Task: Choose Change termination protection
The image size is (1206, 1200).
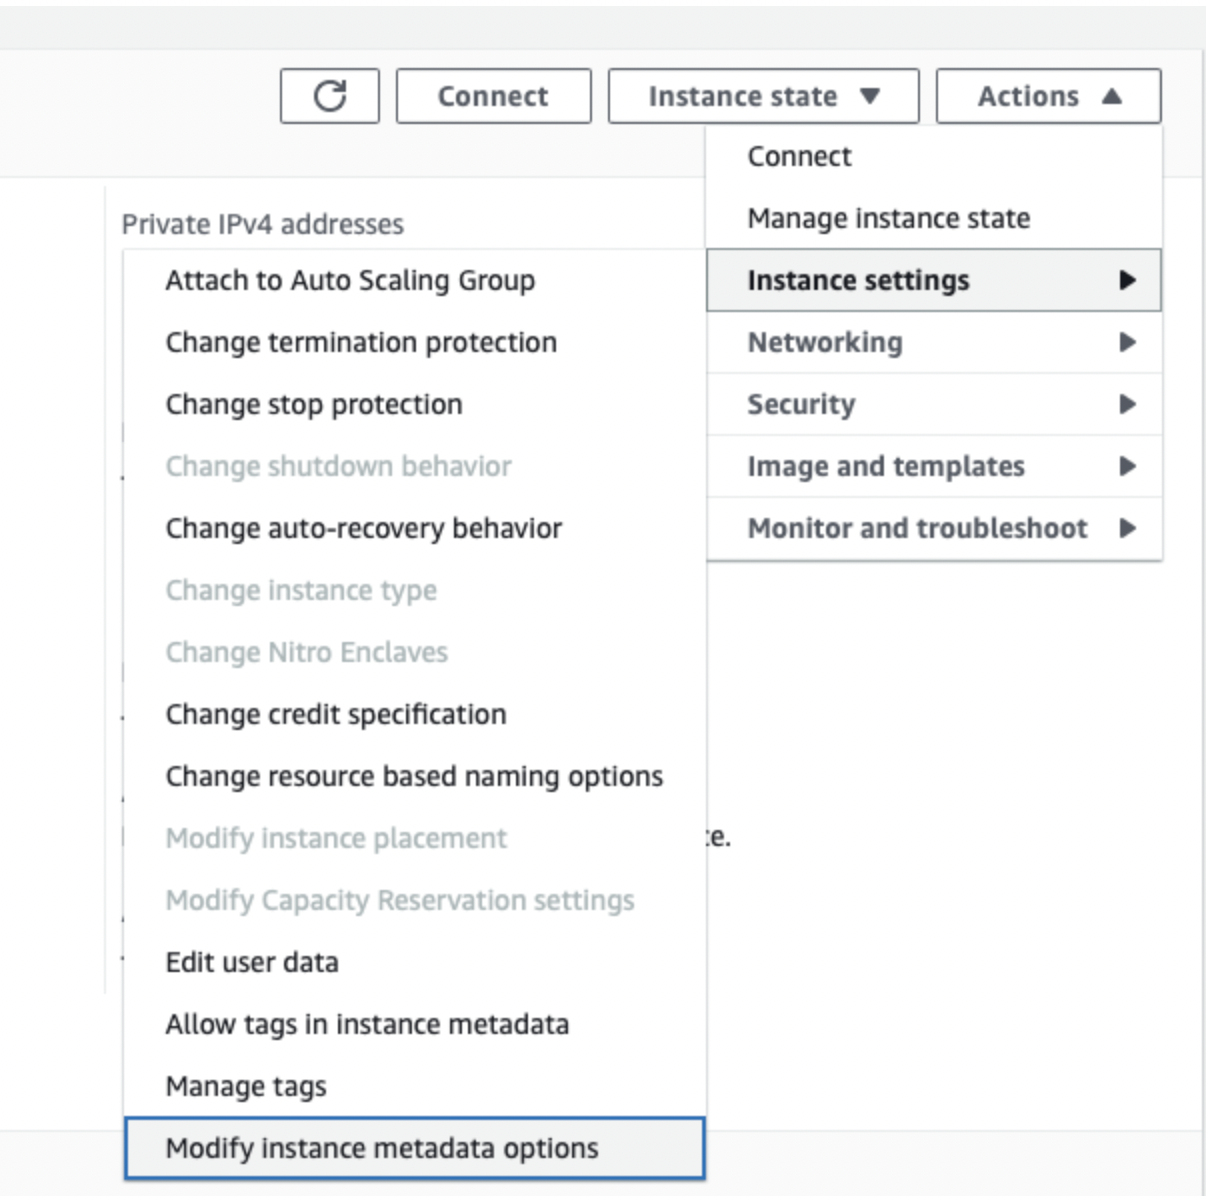Action: pyautogui.click(x=415, y=343)
